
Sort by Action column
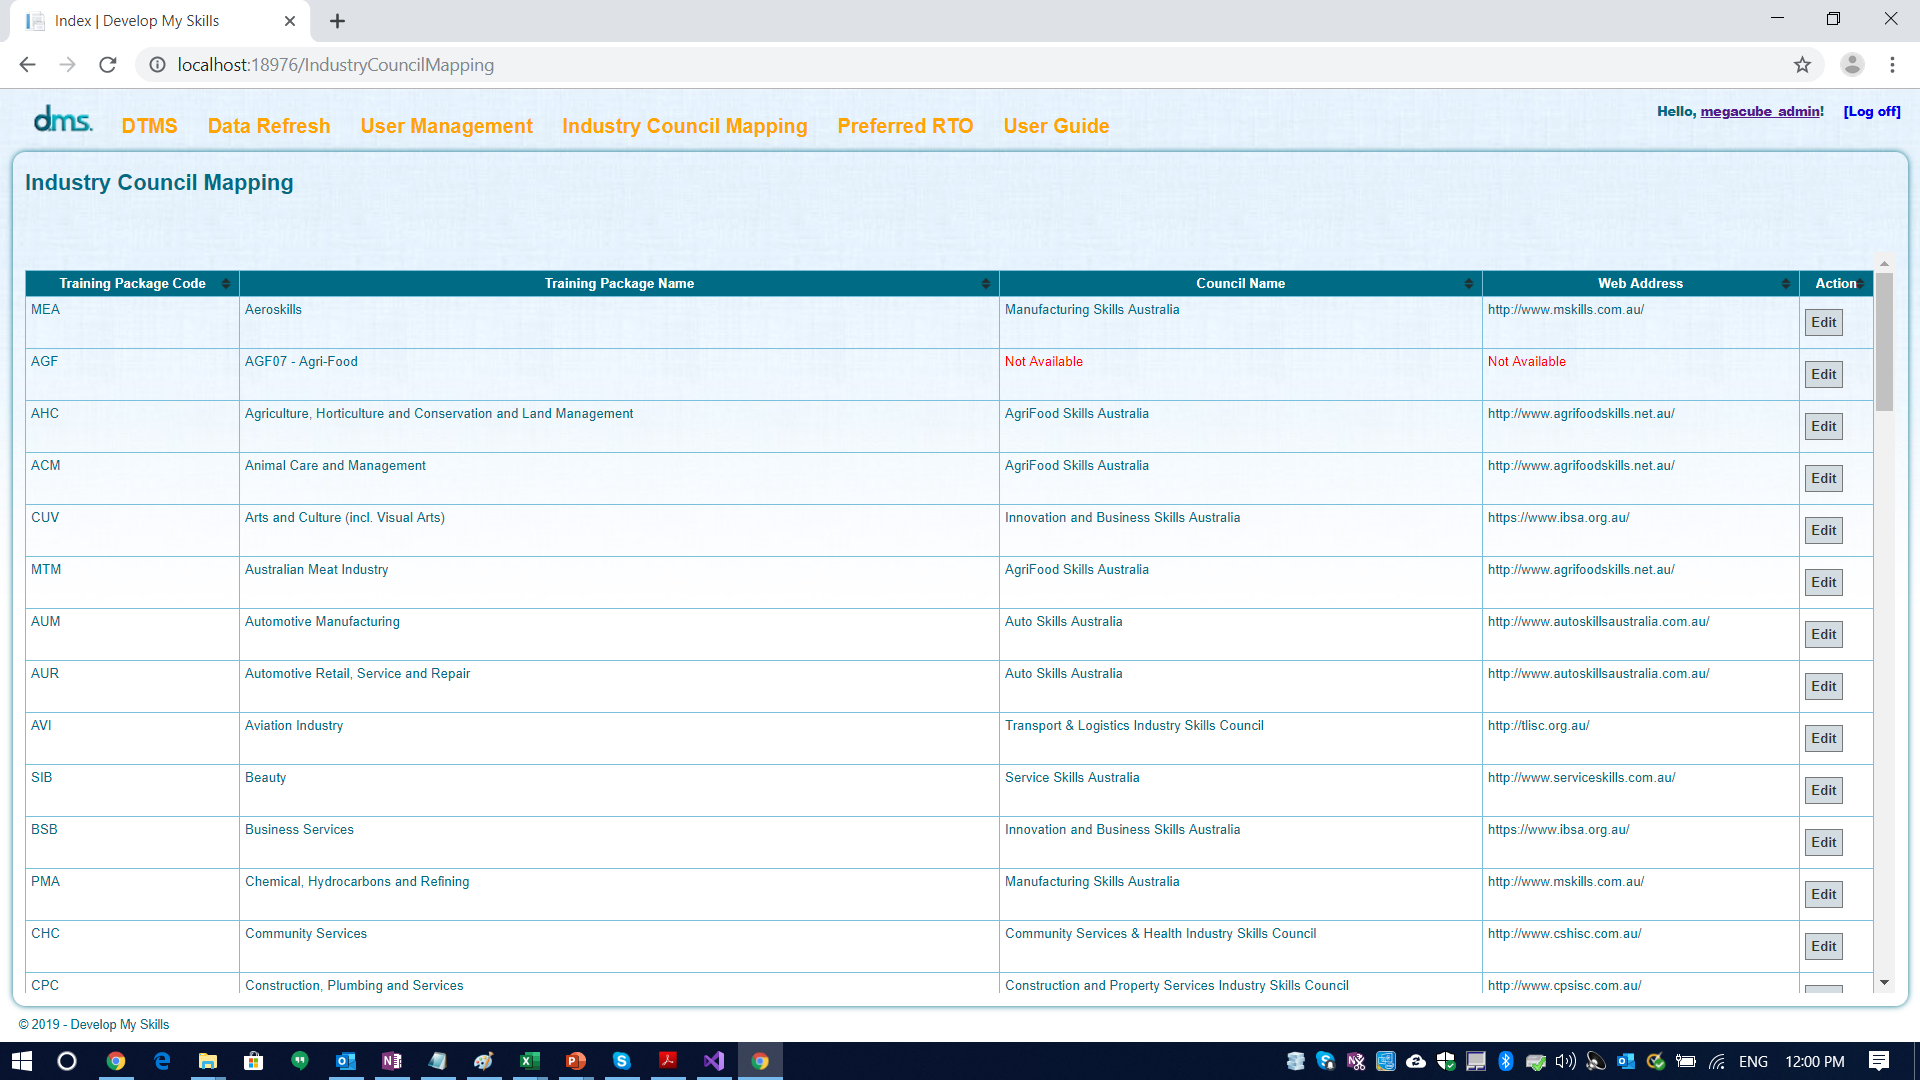pyautogui.click(x=1836, y=284)
